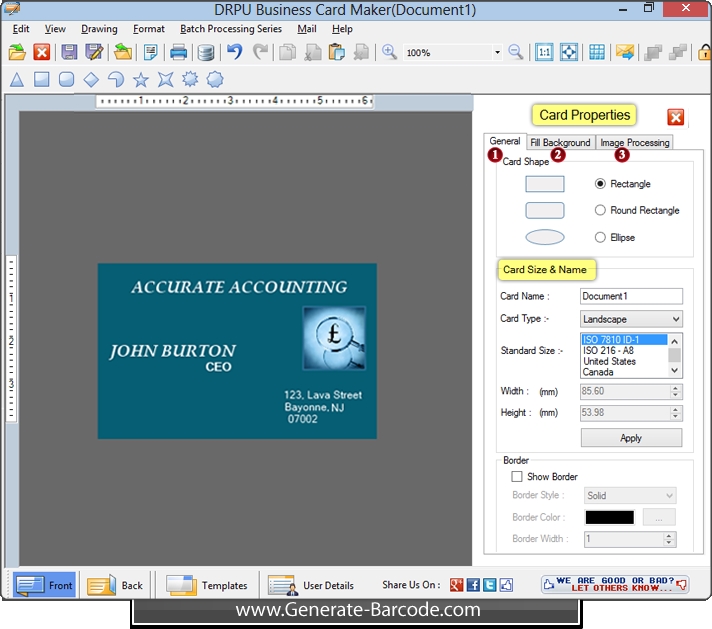Select the square shape tool
712x629 pixels.
42,79
